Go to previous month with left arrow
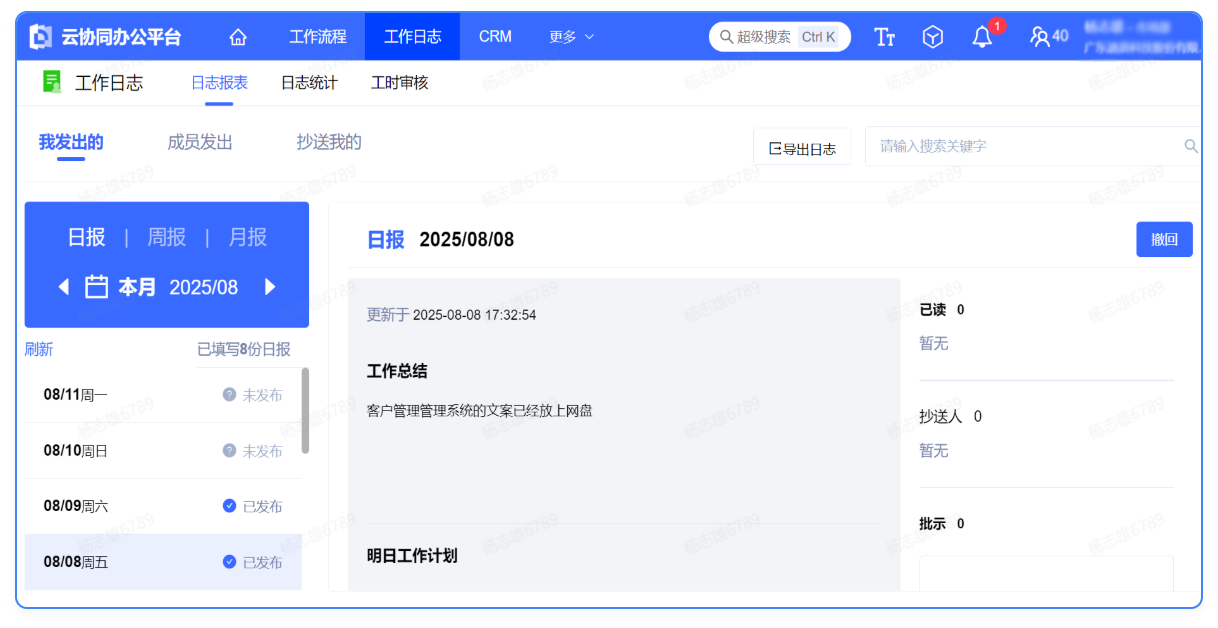Image resolution: width=1218 pixels, height=628 pixels. pos(64,287)
